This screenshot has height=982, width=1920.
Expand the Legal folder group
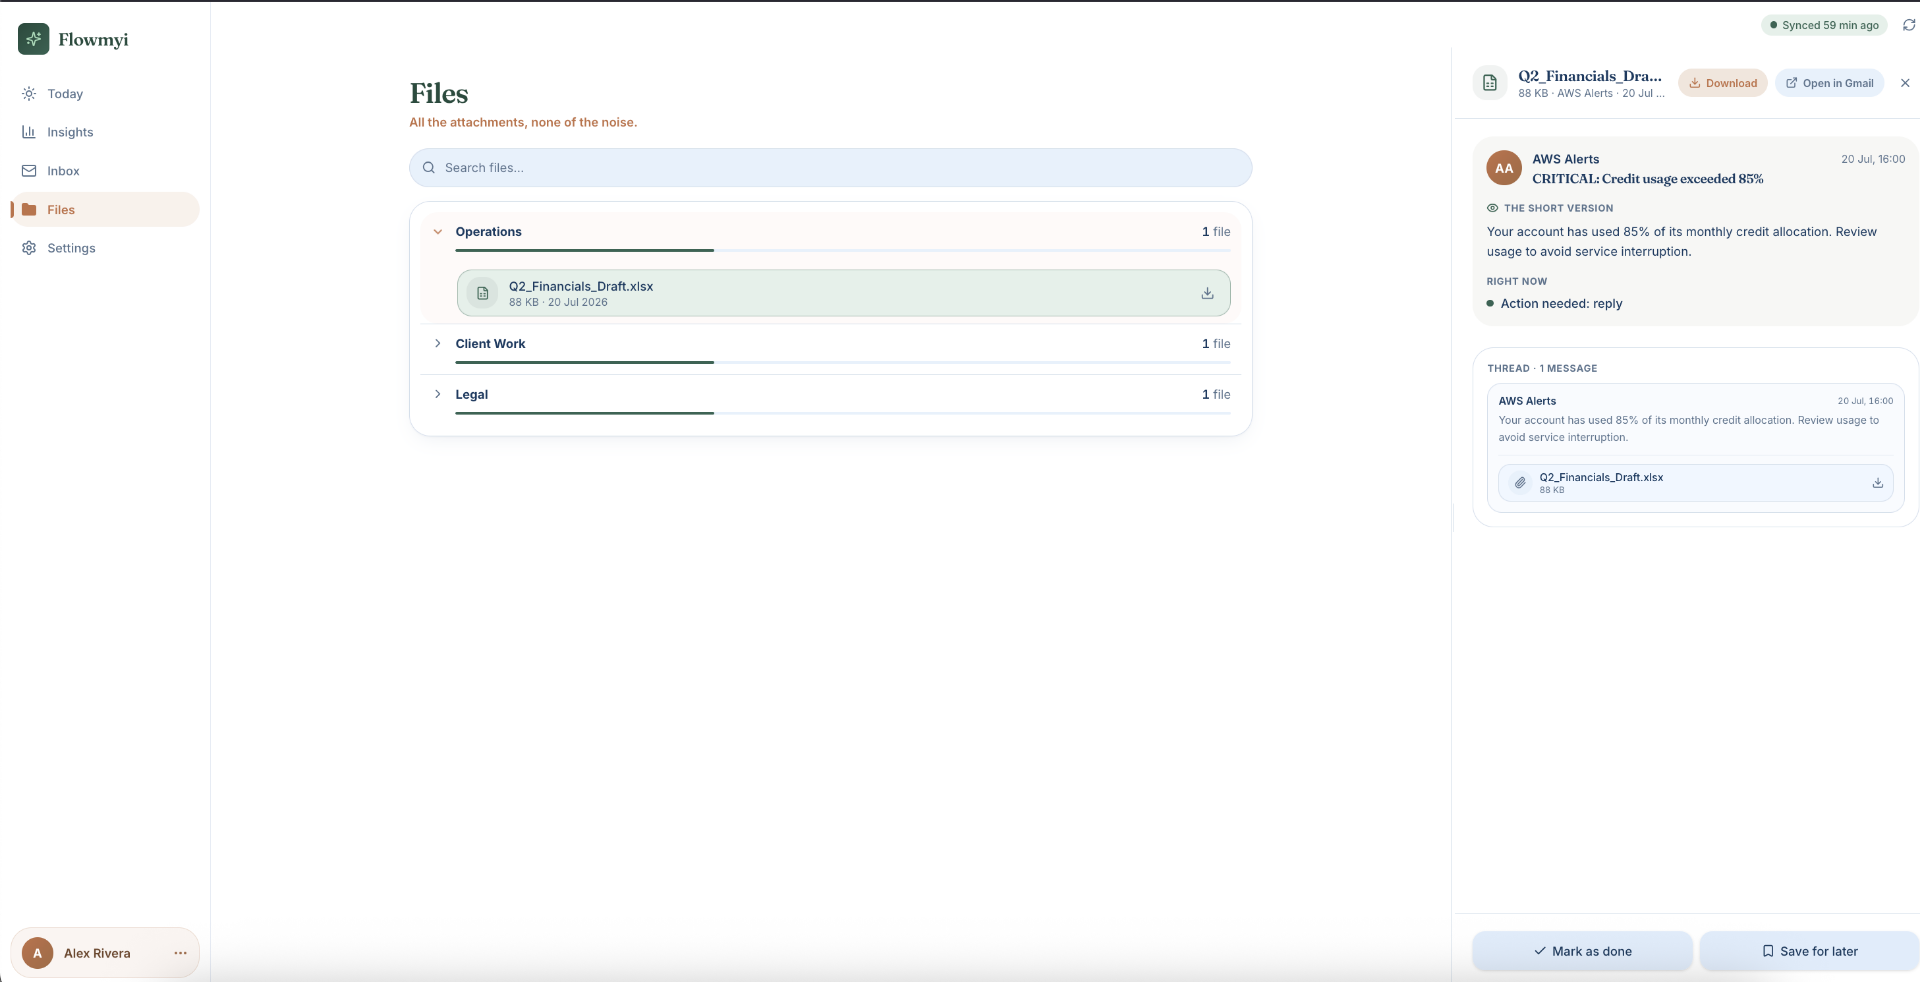[437, 394]
